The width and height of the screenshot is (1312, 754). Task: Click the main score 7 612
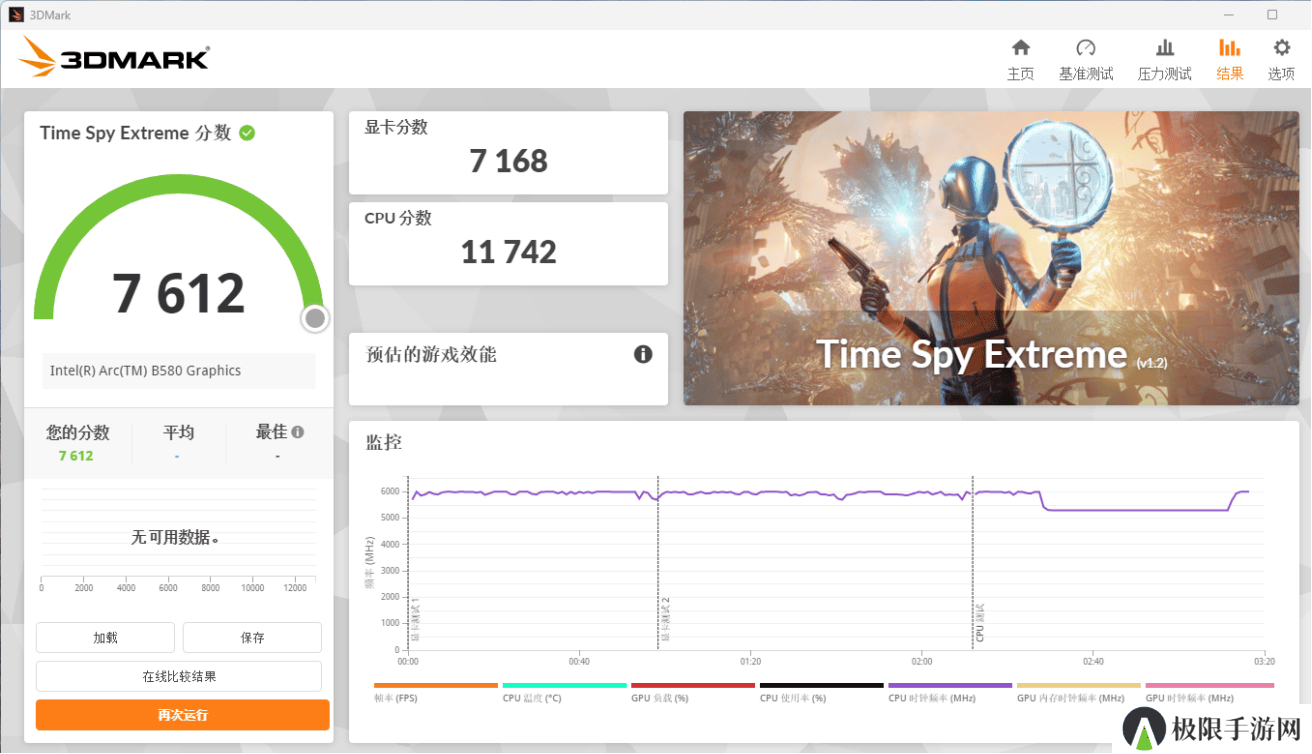tap(179, 293)
